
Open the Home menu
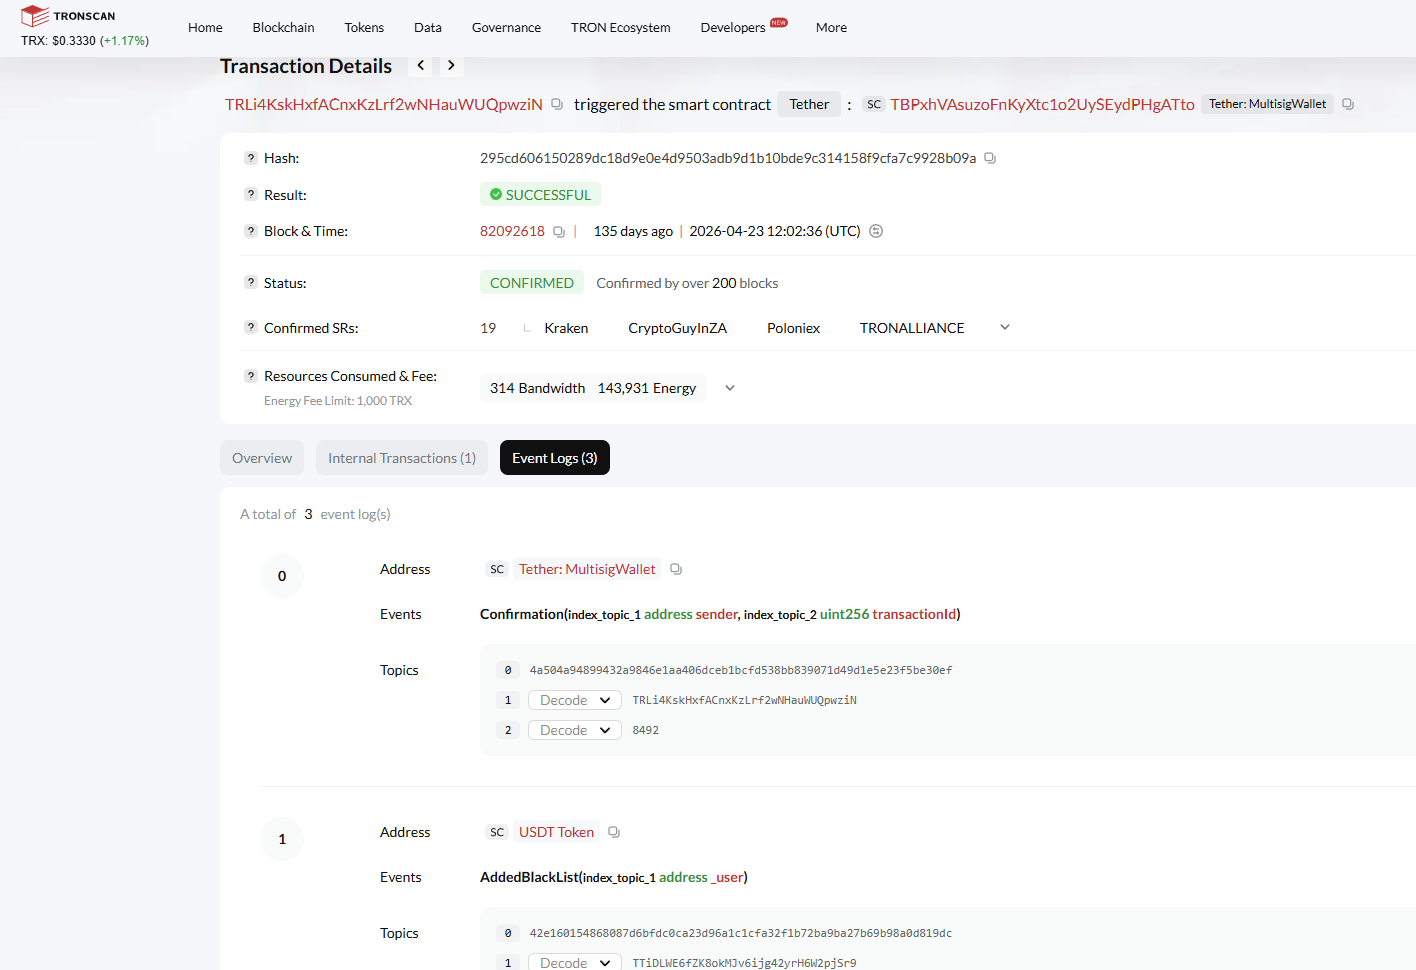click(x=205, y=27)
